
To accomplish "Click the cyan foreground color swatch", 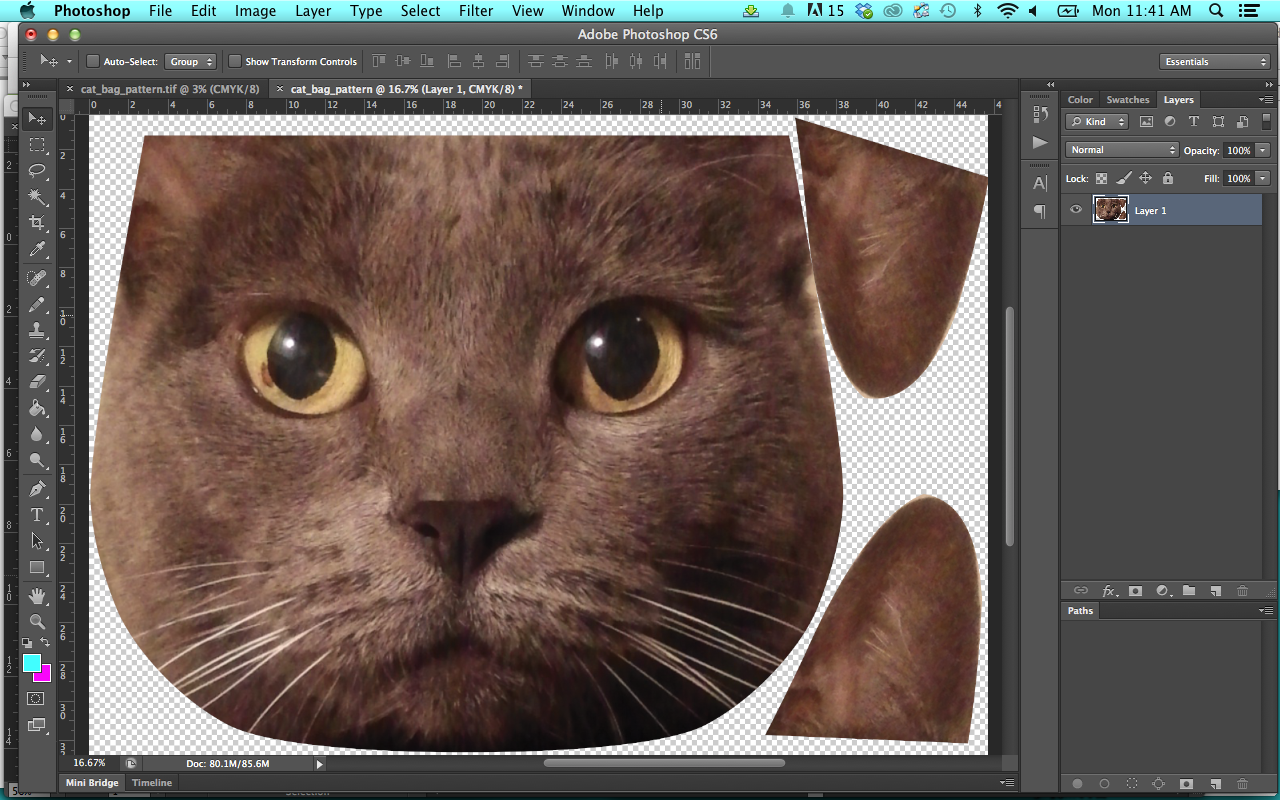I will coord(31,663).
